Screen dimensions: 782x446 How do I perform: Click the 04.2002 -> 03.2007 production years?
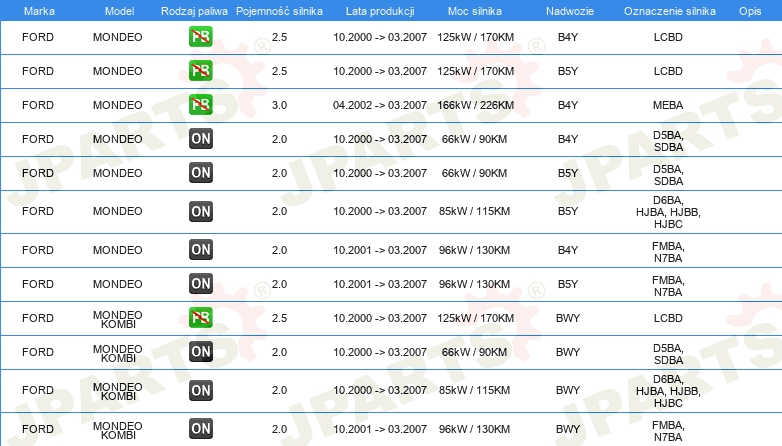click(380, 105)
